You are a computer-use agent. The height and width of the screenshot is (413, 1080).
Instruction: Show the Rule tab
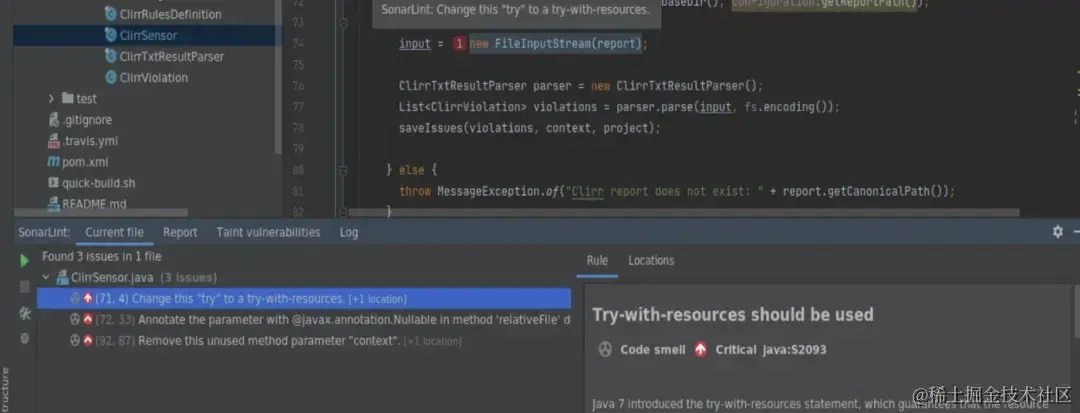pos(597,261)
